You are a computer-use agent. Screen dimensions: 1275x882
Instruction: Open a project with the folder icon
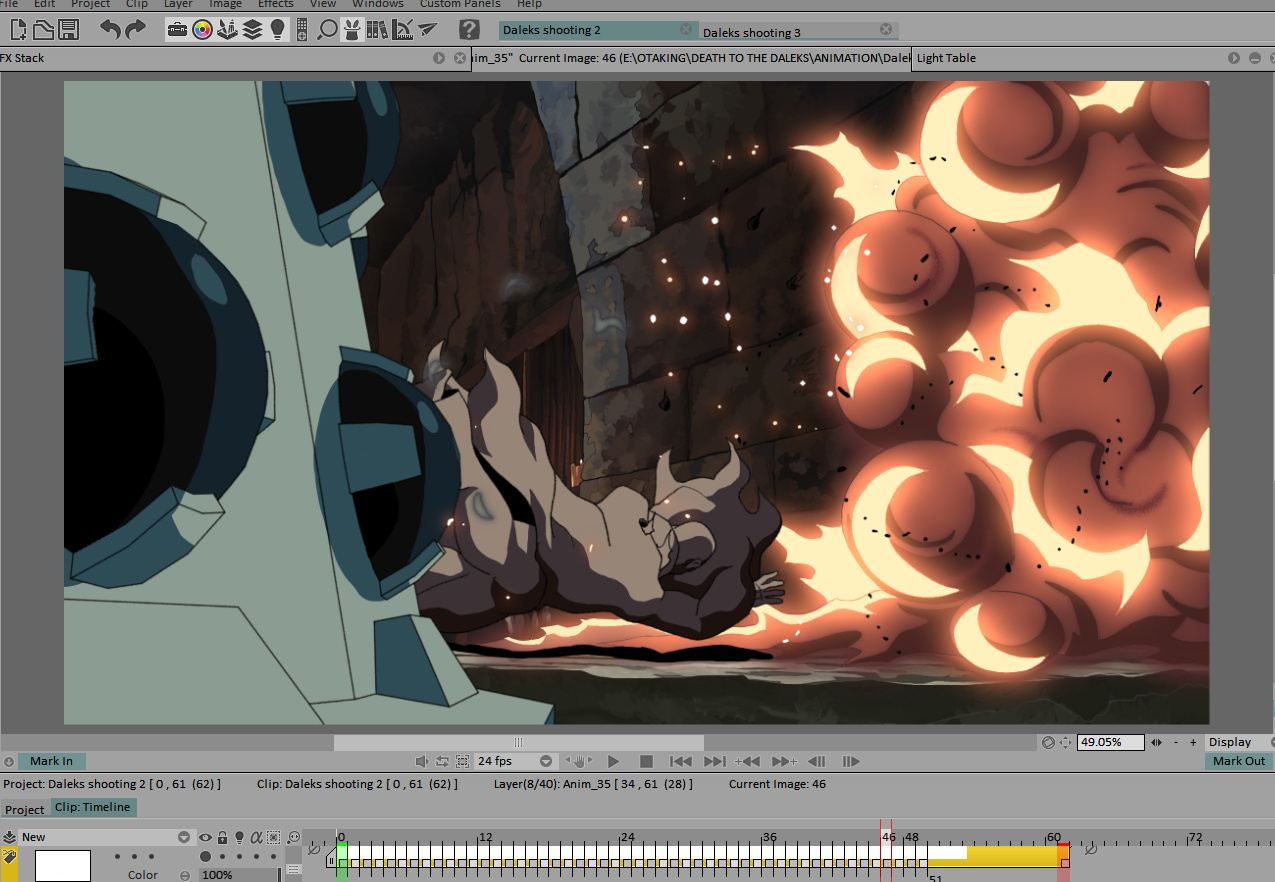pos(43,30)
